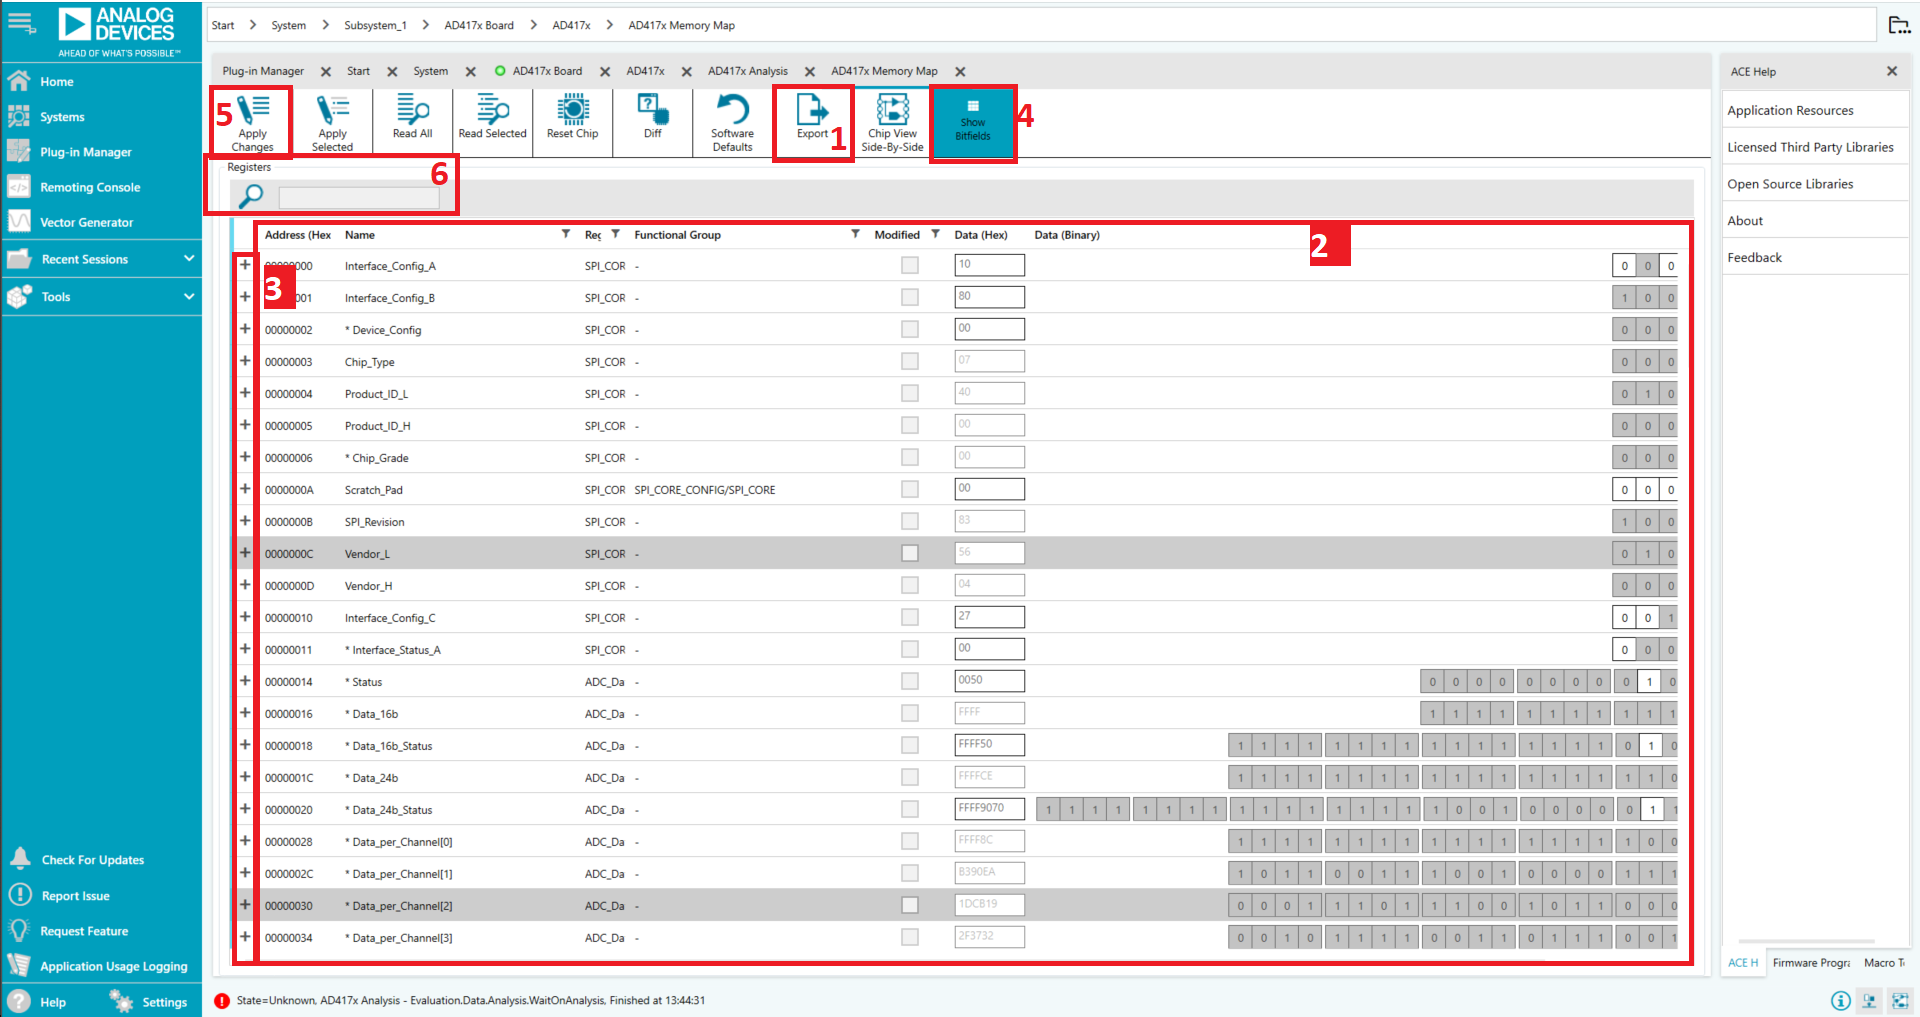The height and width of the screenshot is (1017, 1920).
Task: Open Plug-in Manager from the sidebar
Action: coord(85,152)
